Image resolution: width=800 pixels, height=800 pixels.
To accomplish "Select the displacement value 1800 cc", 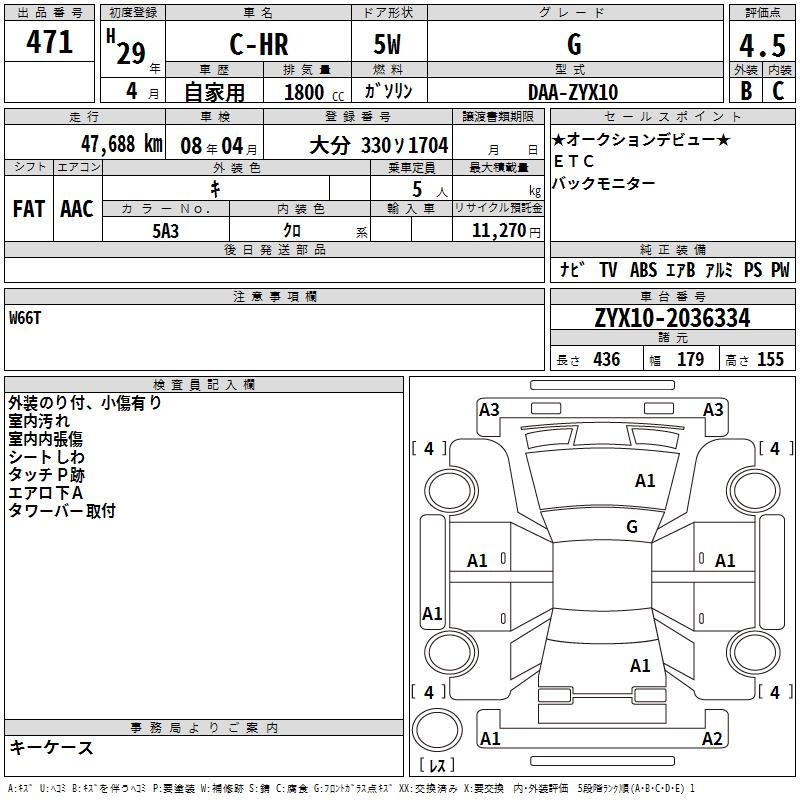I will [314, 92].
